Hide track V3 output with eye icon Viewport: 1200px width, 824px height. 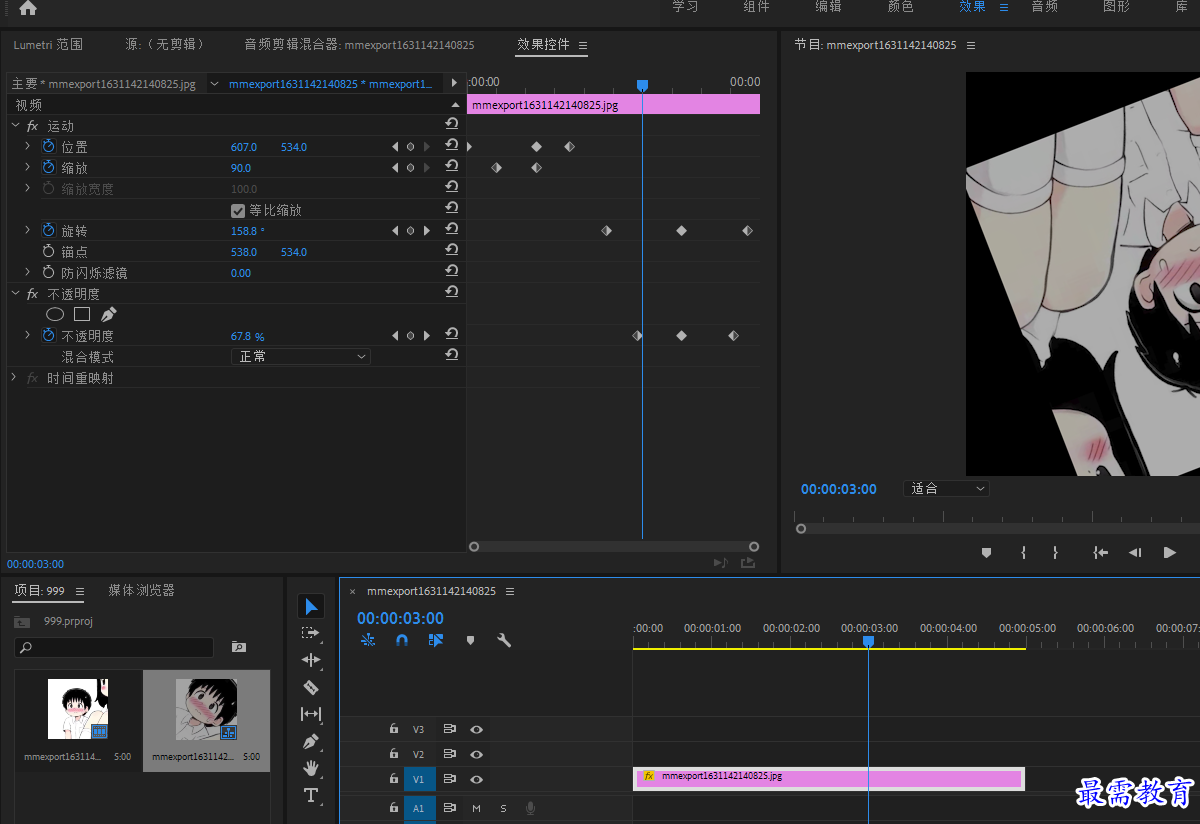[x=477, y=729]
